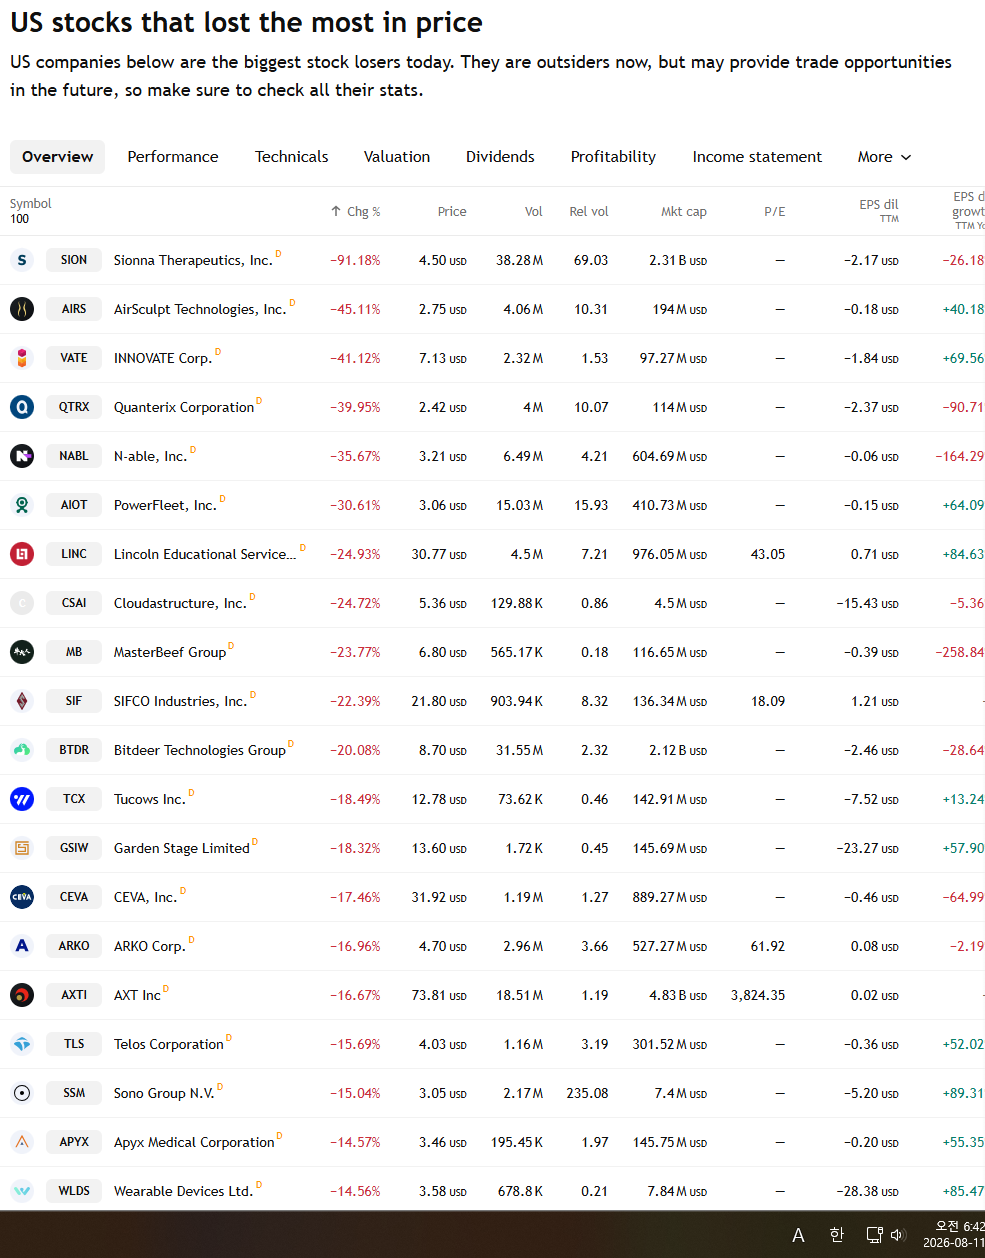The width and height of the screenshot is (985, 1258).
Task: Sort by the Mkt cap column header
Action: pos(684,212)
